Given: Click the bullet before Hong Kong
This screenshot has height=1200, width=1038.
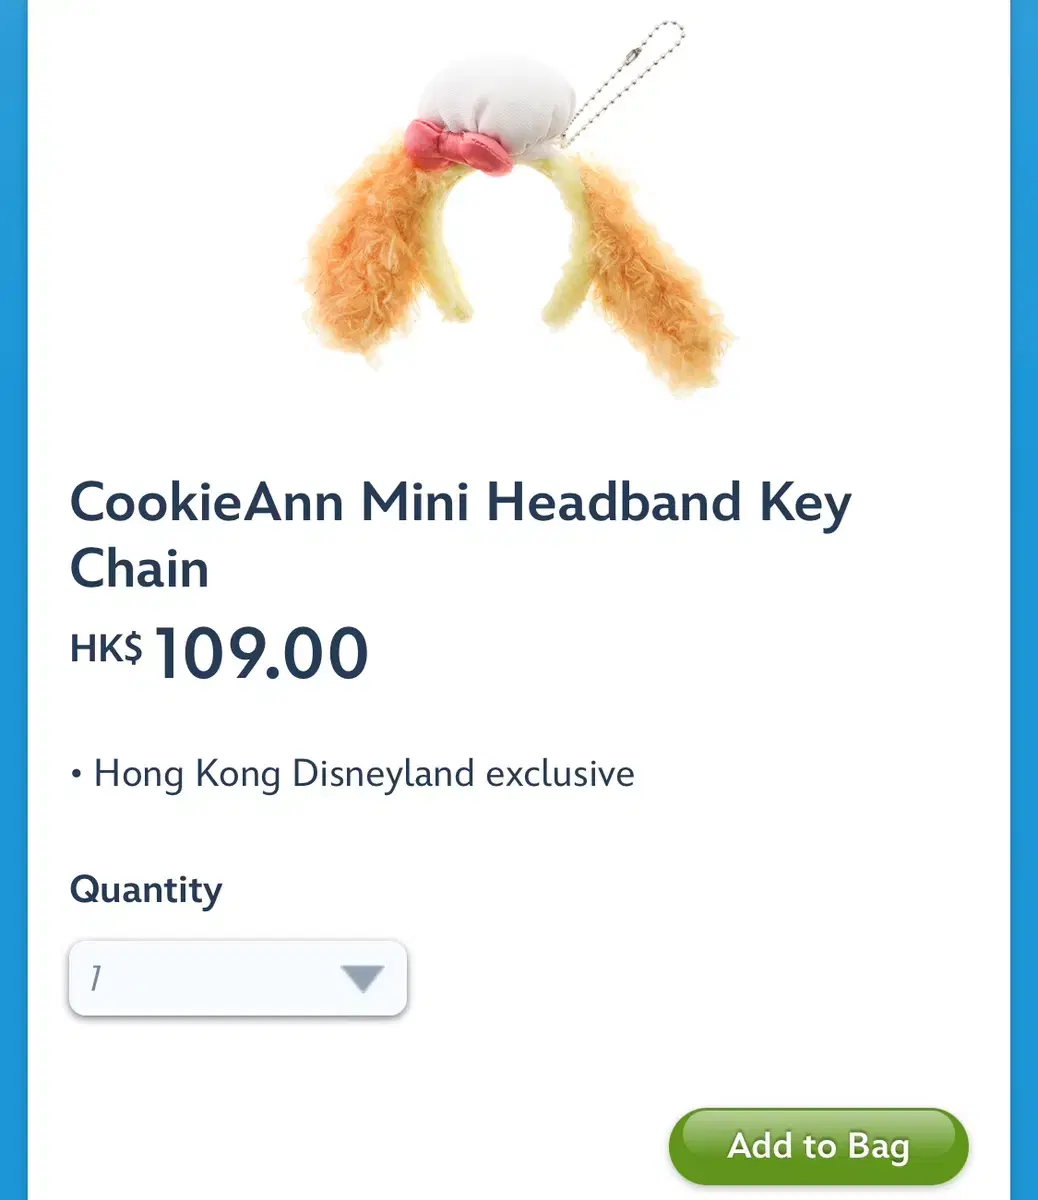Looking at the screenshot, I should (x=76, y=776).
